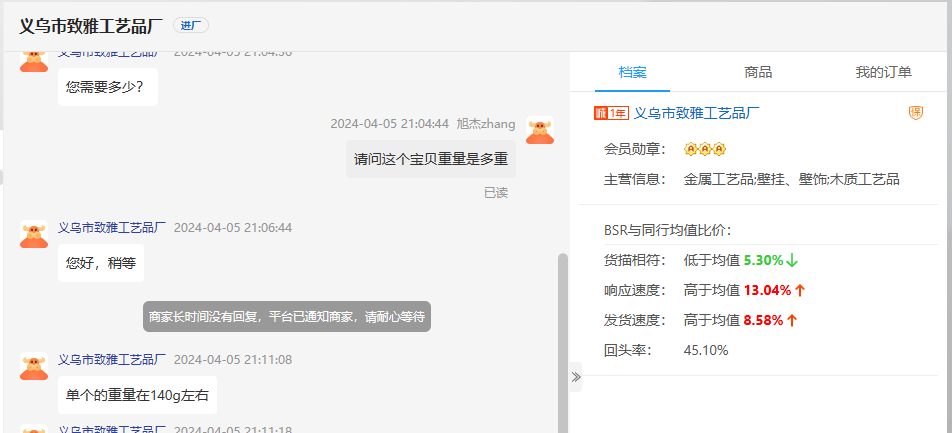Click the 会员勋章 medal icons
This screenshot has width=952, height=433.
click(705, 149)
